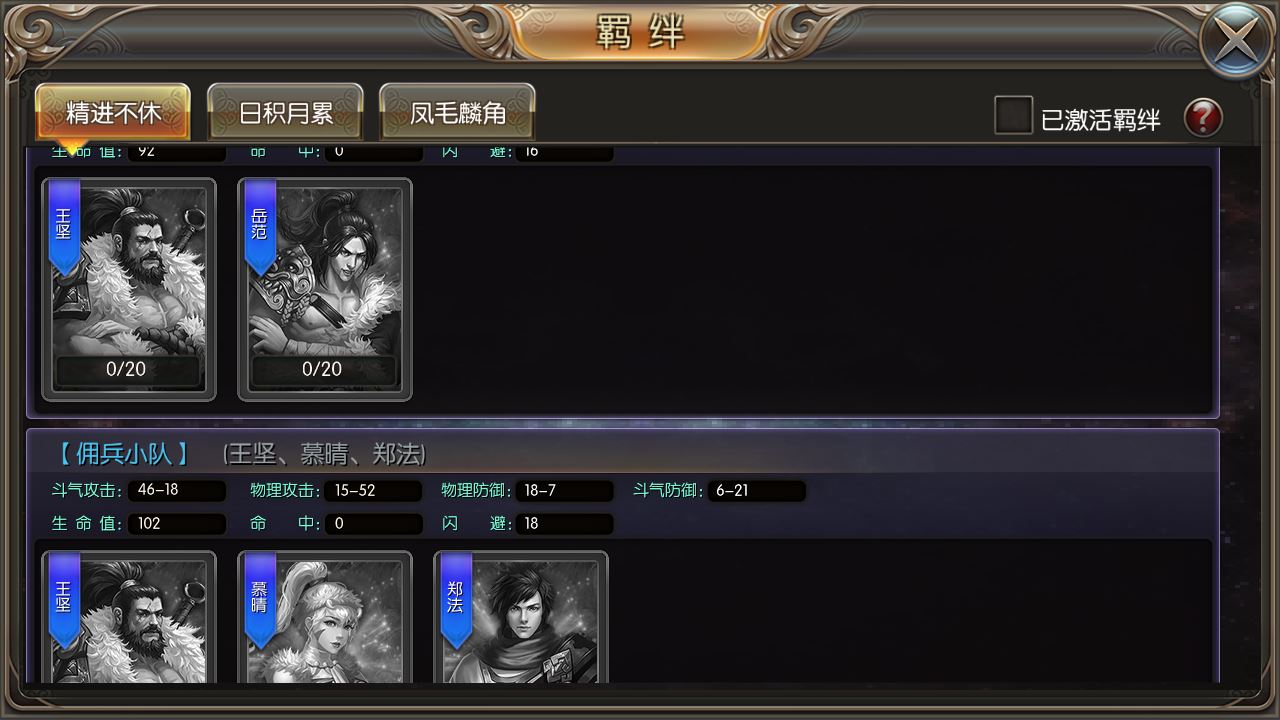Close the 羁绊 panel with X button
Screen dimensions: 1280x720
1236,42
